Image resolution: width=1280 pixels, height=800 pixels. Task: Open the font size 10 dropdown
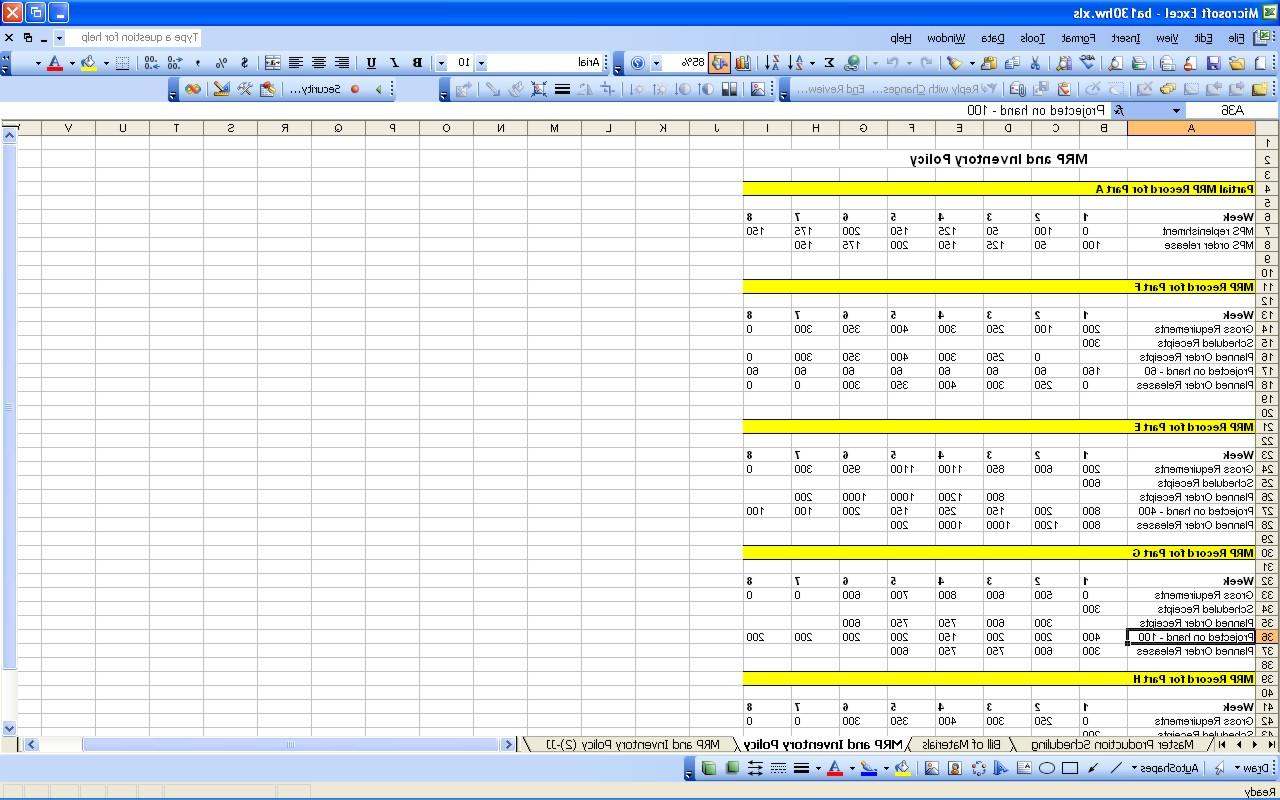tap(441, 62)
